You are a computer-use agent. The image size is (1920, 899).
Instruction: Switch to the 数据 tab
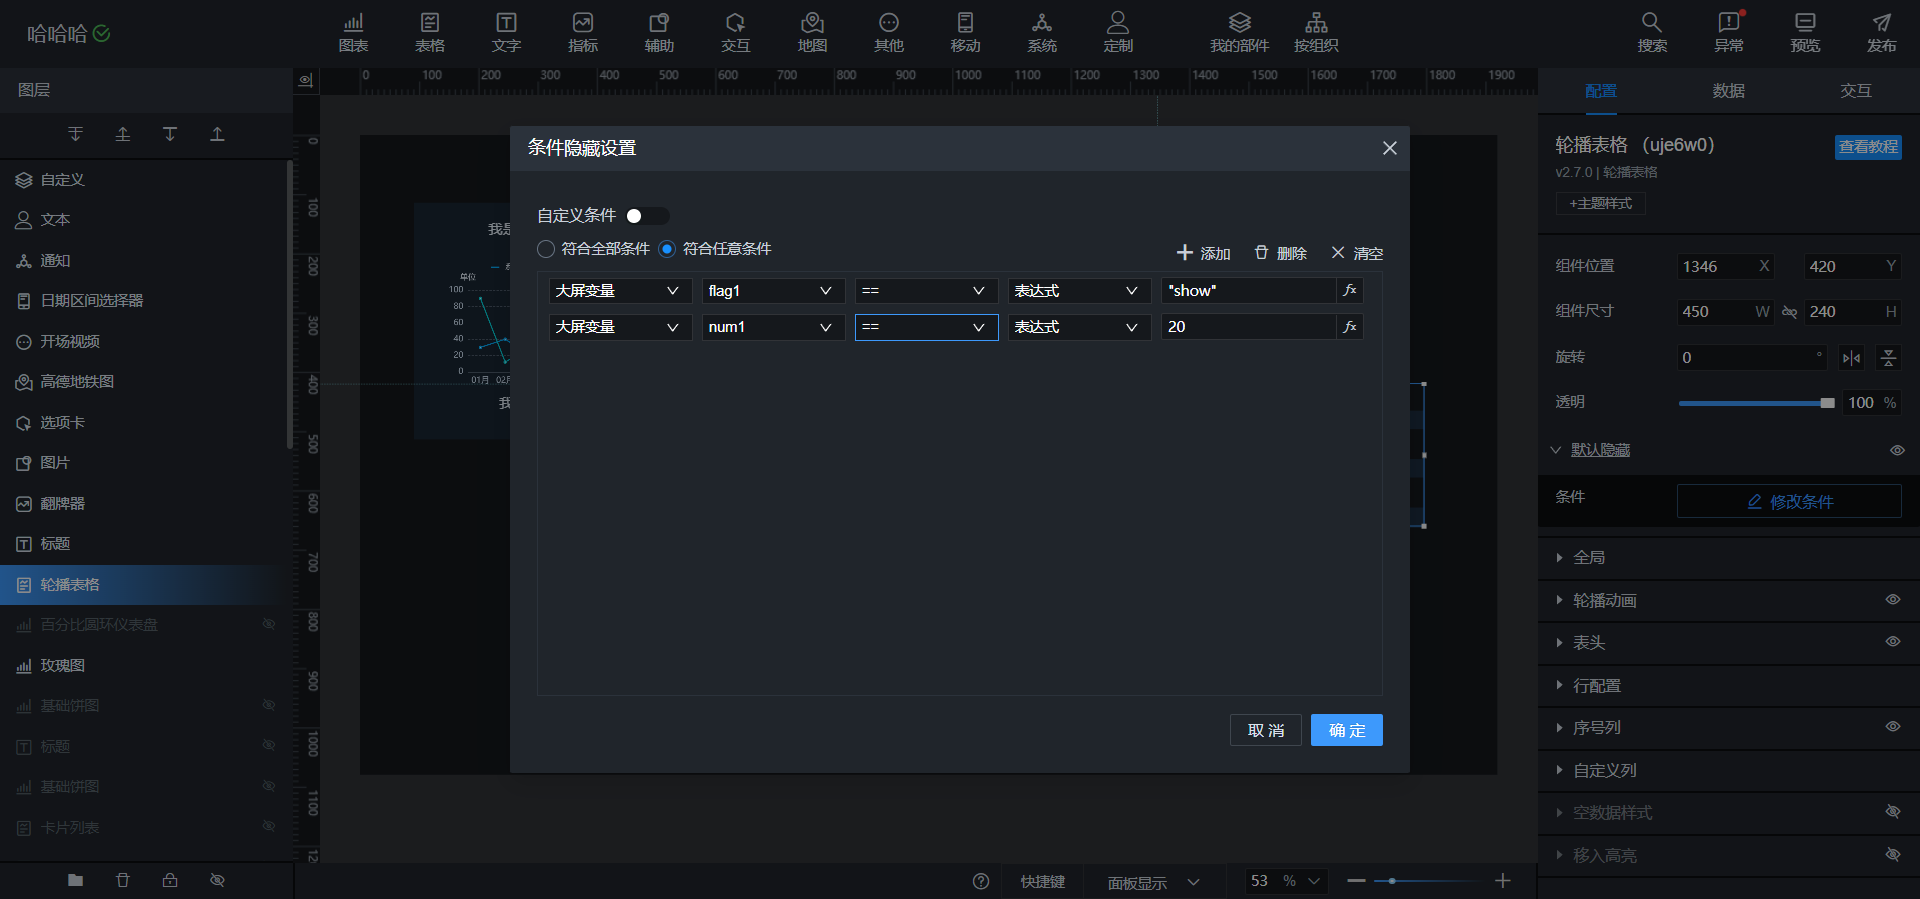tap(1728, 91)
